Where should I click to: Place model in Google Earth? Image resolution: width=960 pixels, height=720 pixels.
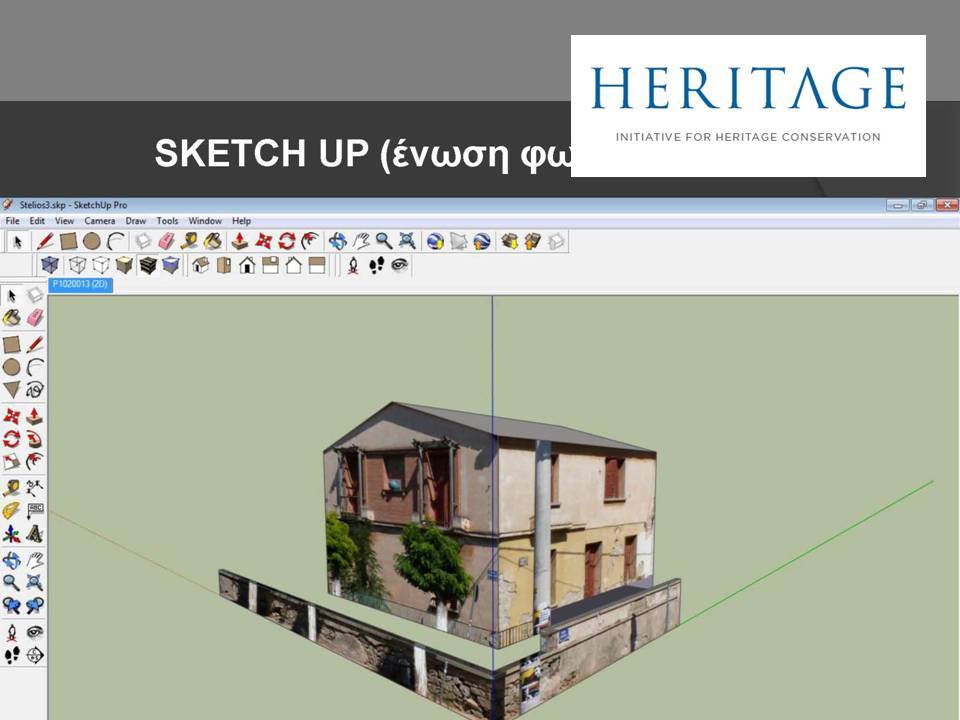coord(482,241)
